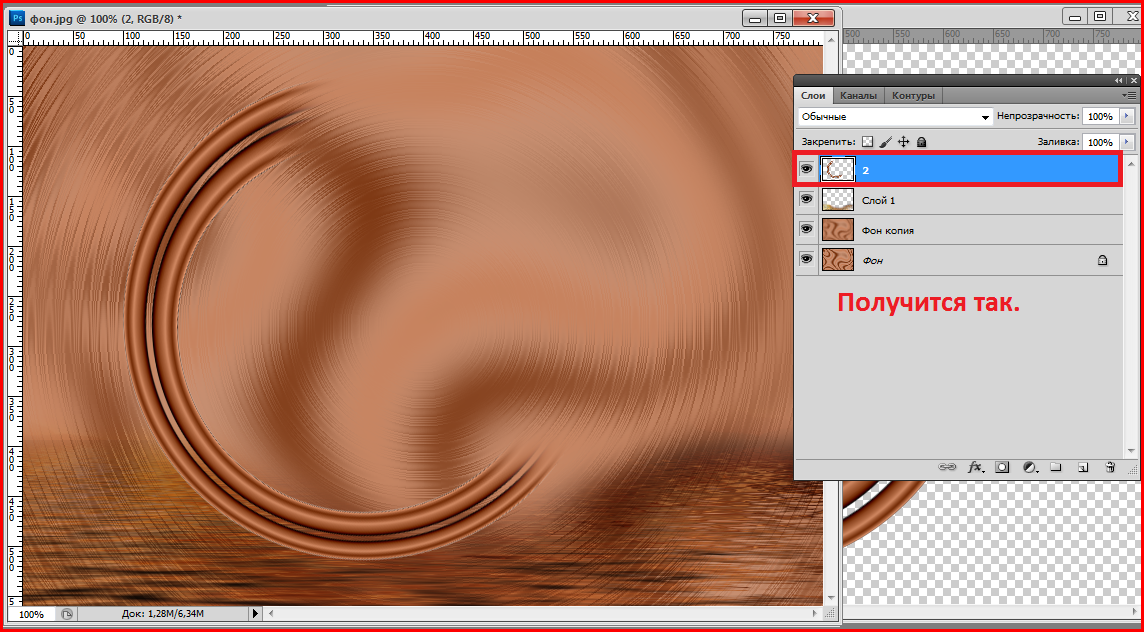The width and height of the screenshot is (1144, 632).
Task: Minimize the фон.jpg document window
Action: tap(754, 18)
